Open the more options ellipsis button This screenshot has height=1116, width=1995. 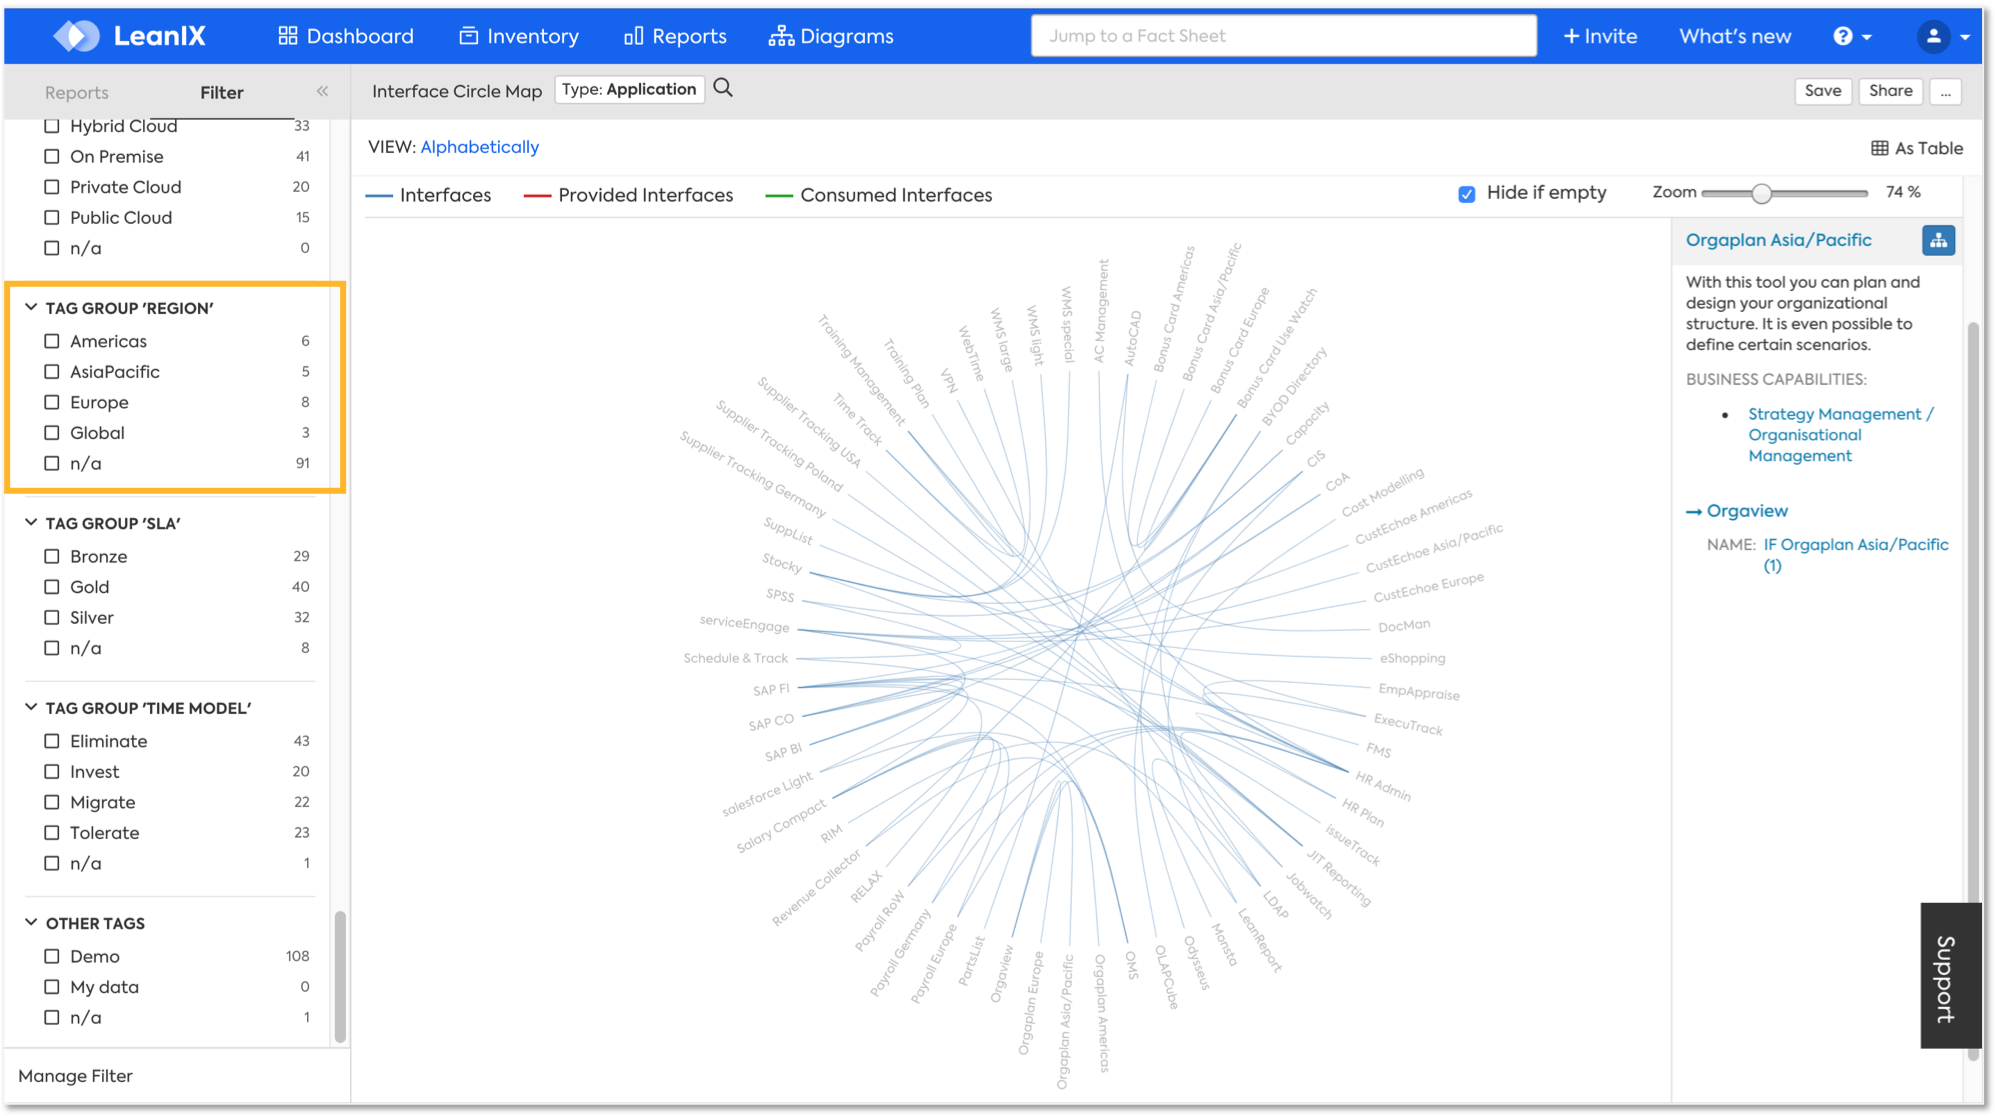coord(1945,91)
